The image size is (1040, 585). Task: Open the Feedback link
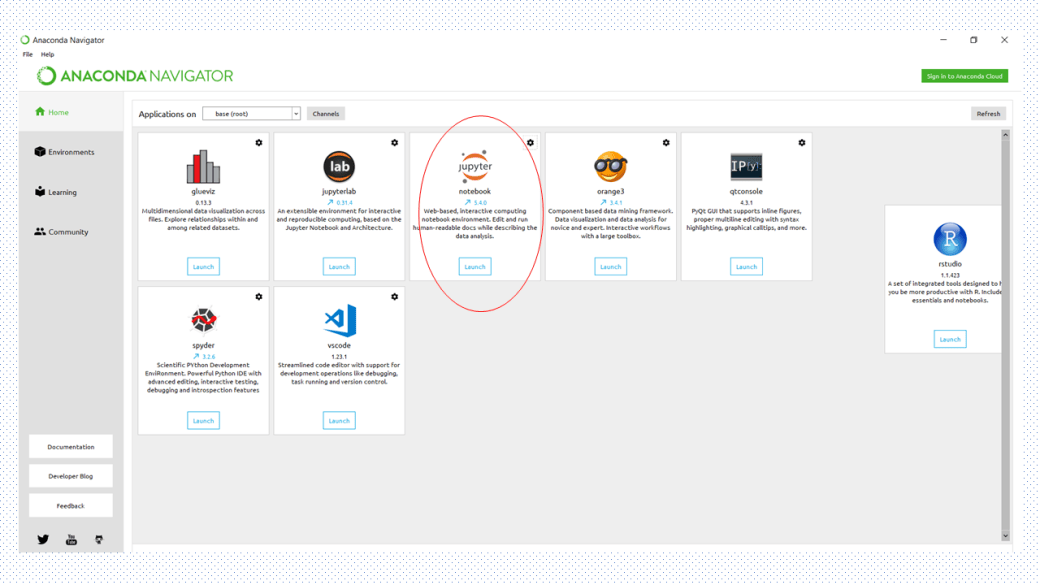pyautogui.click(x=71, y=505)
